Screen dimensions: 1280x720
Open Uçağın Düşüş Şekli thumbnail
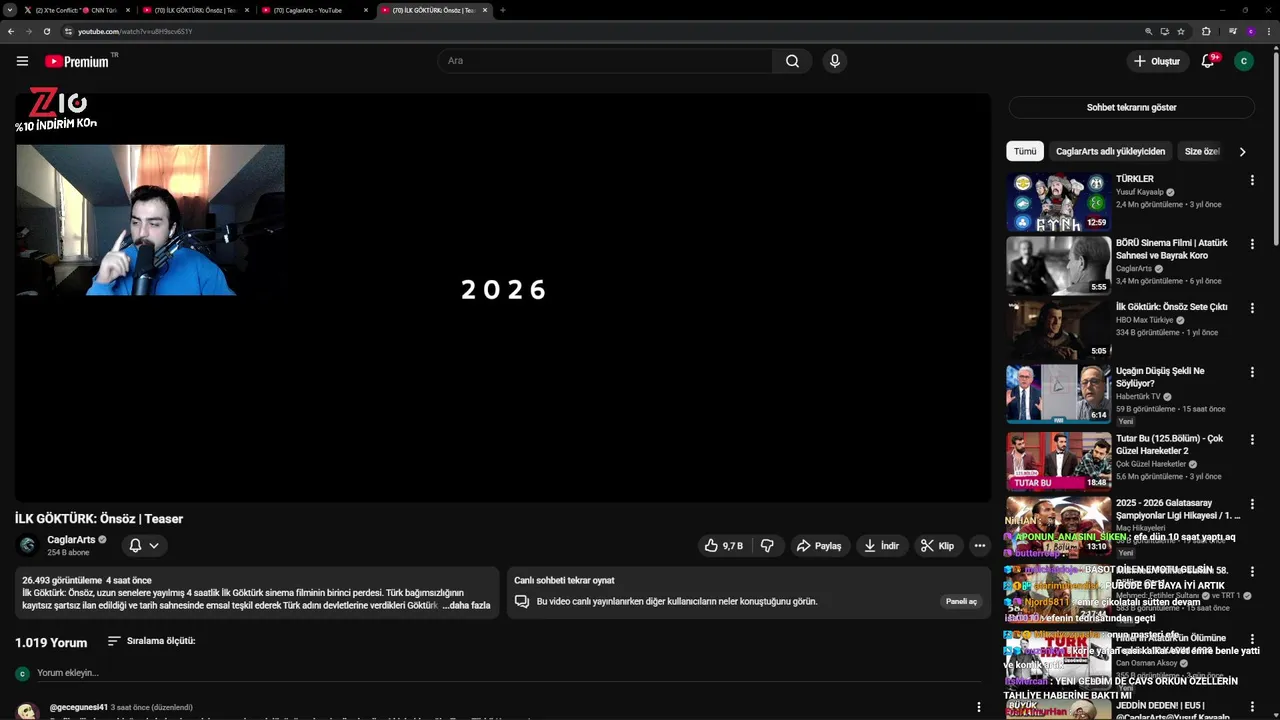[1058, 394]
